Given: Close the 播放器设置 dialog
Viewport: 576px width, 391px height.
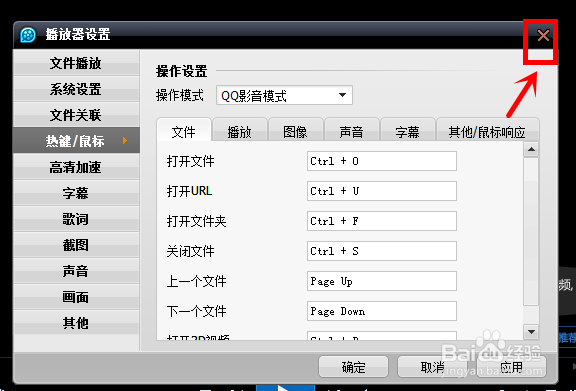Looking at the screenshot, I should (543, 35).
